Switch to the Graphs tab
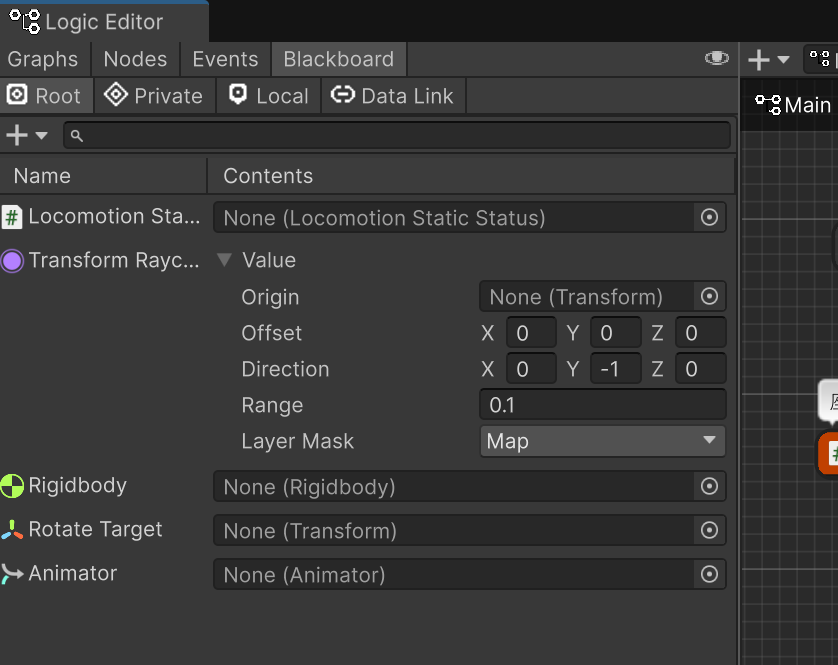 [x=43, y=59]
